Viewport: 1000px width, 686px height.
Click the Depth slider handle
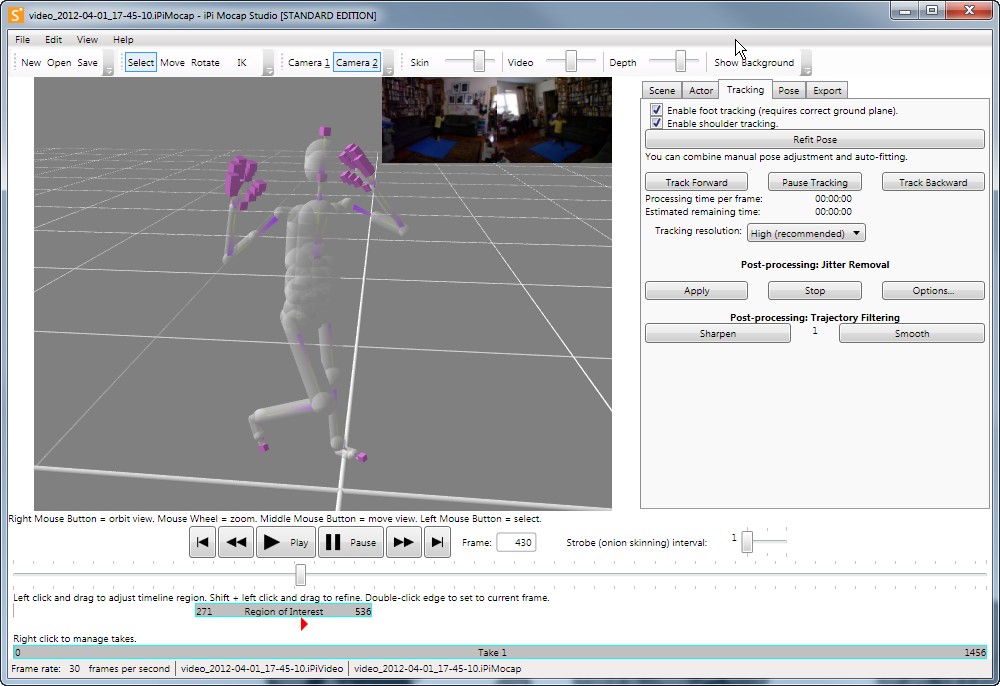tap(680, 61)
